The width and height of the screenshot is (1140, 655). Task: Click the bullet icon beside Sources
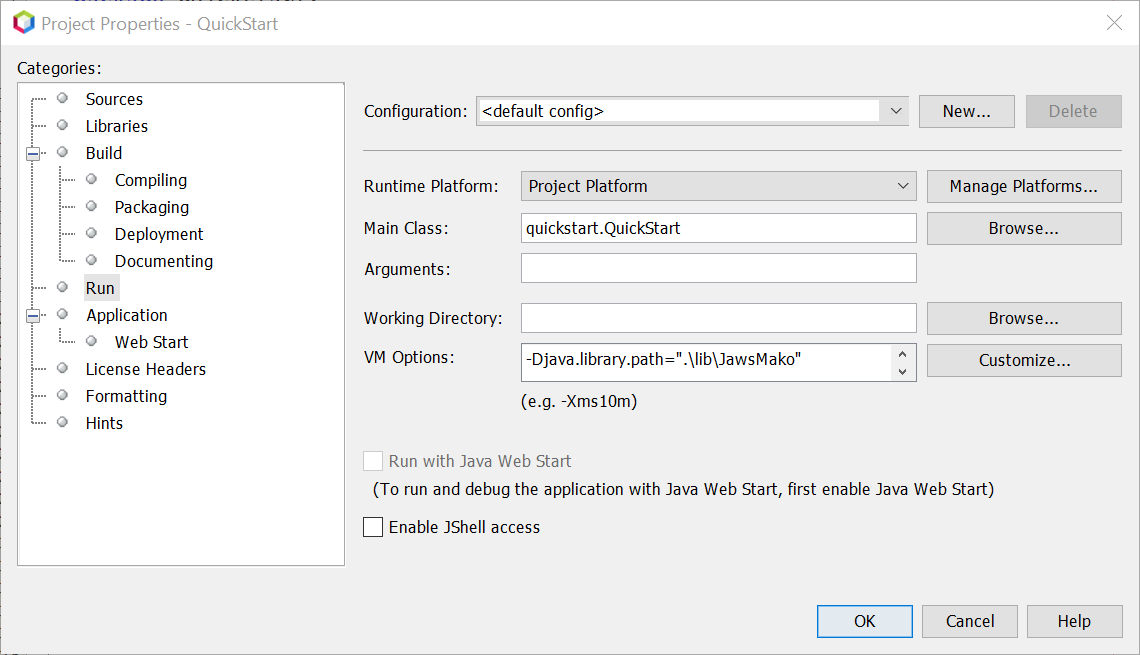coord(63,98)
